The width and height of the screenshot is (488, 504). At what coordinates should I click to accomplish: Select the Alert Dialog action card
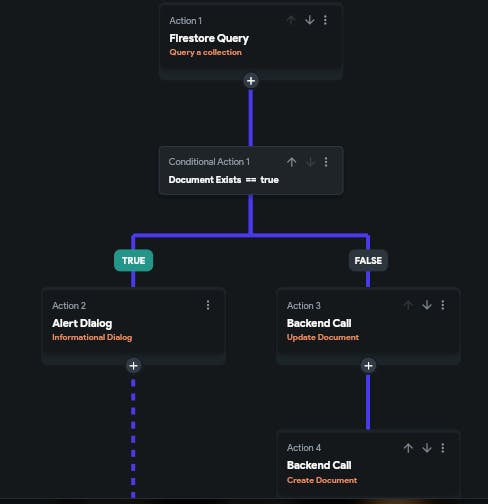134,326
